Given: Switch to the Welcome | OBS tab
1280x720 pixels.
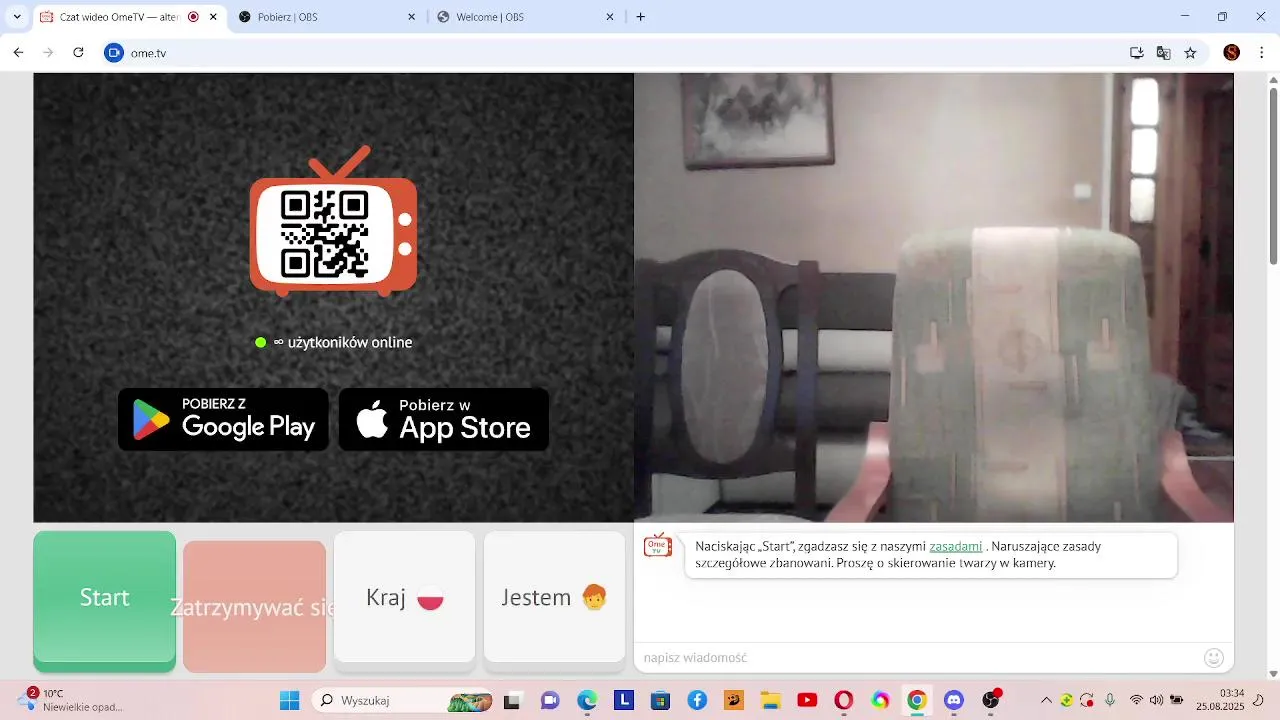Looking at the screenshot, I should point(527,17).
